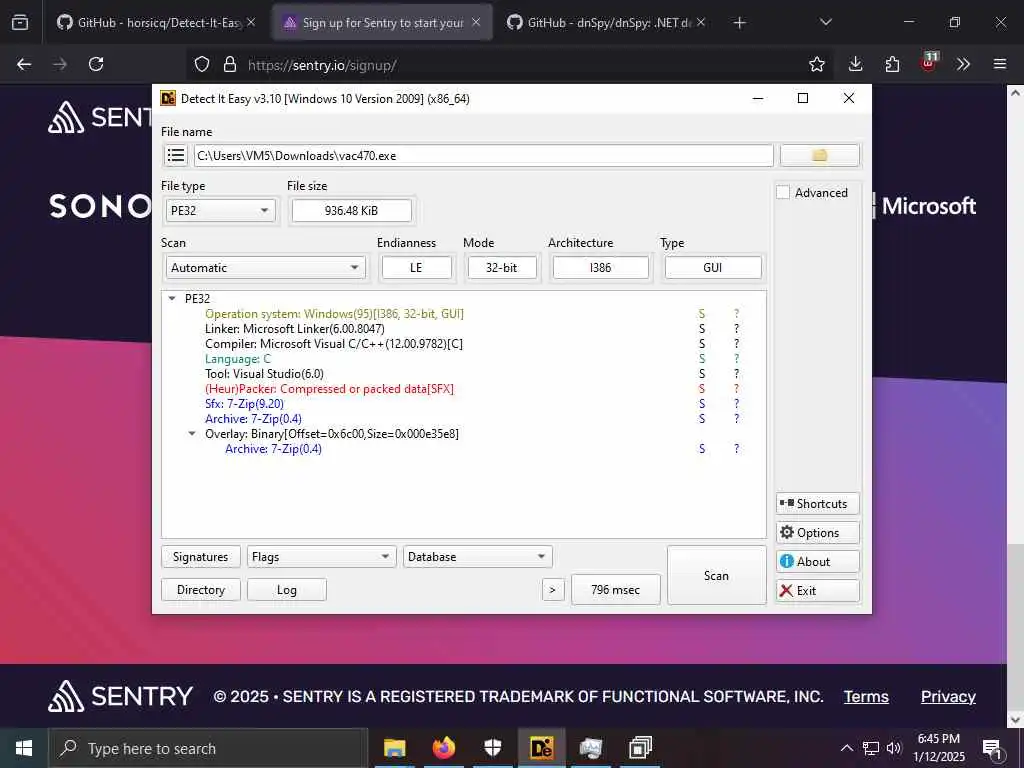
Task: Show more toolbar items chevron
Action: point(963,64)
